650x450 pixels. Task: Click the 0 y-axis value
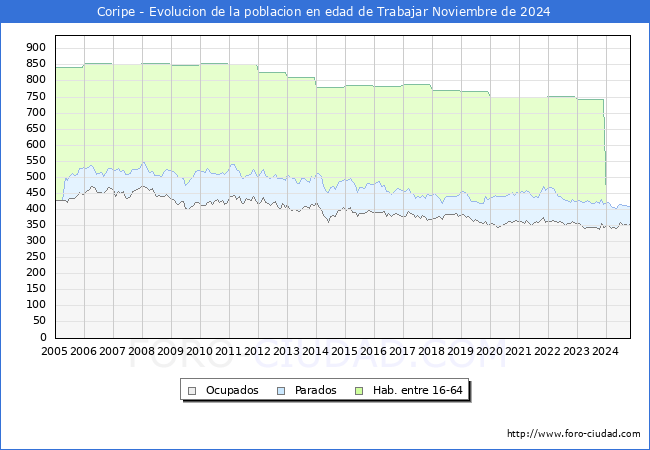click(x=43, y=338)
